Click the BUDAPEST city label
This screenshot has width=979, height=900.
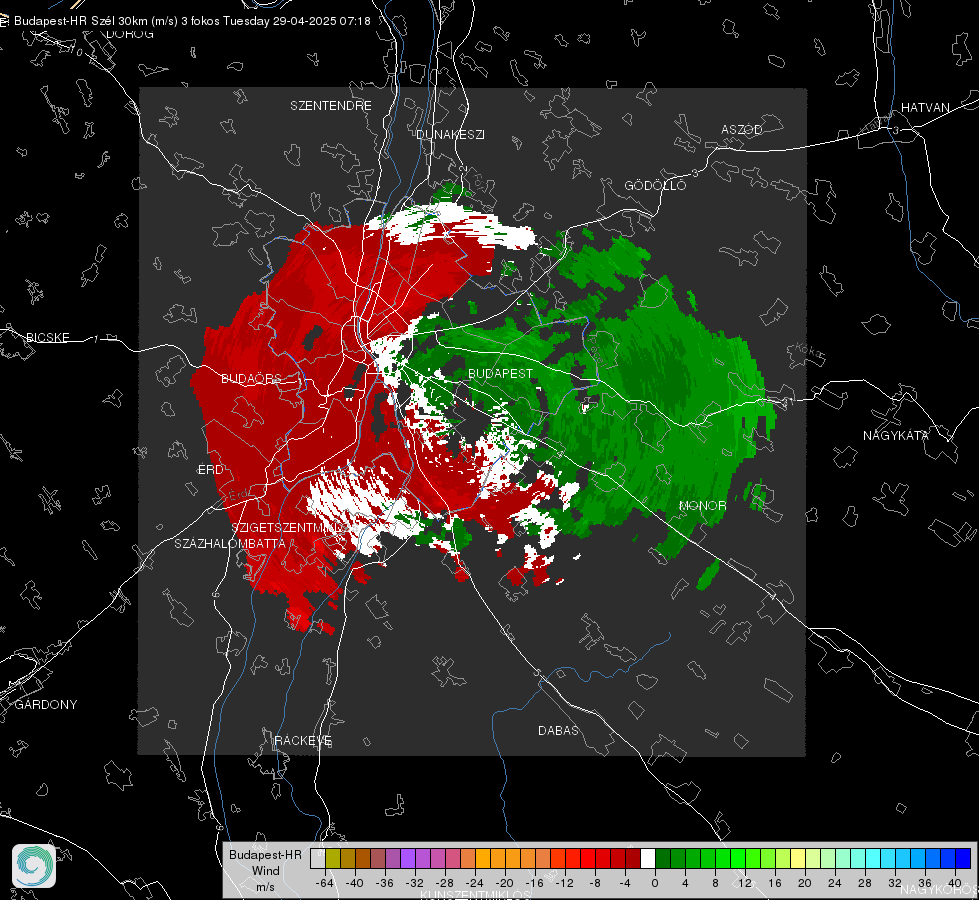(500, 373)
